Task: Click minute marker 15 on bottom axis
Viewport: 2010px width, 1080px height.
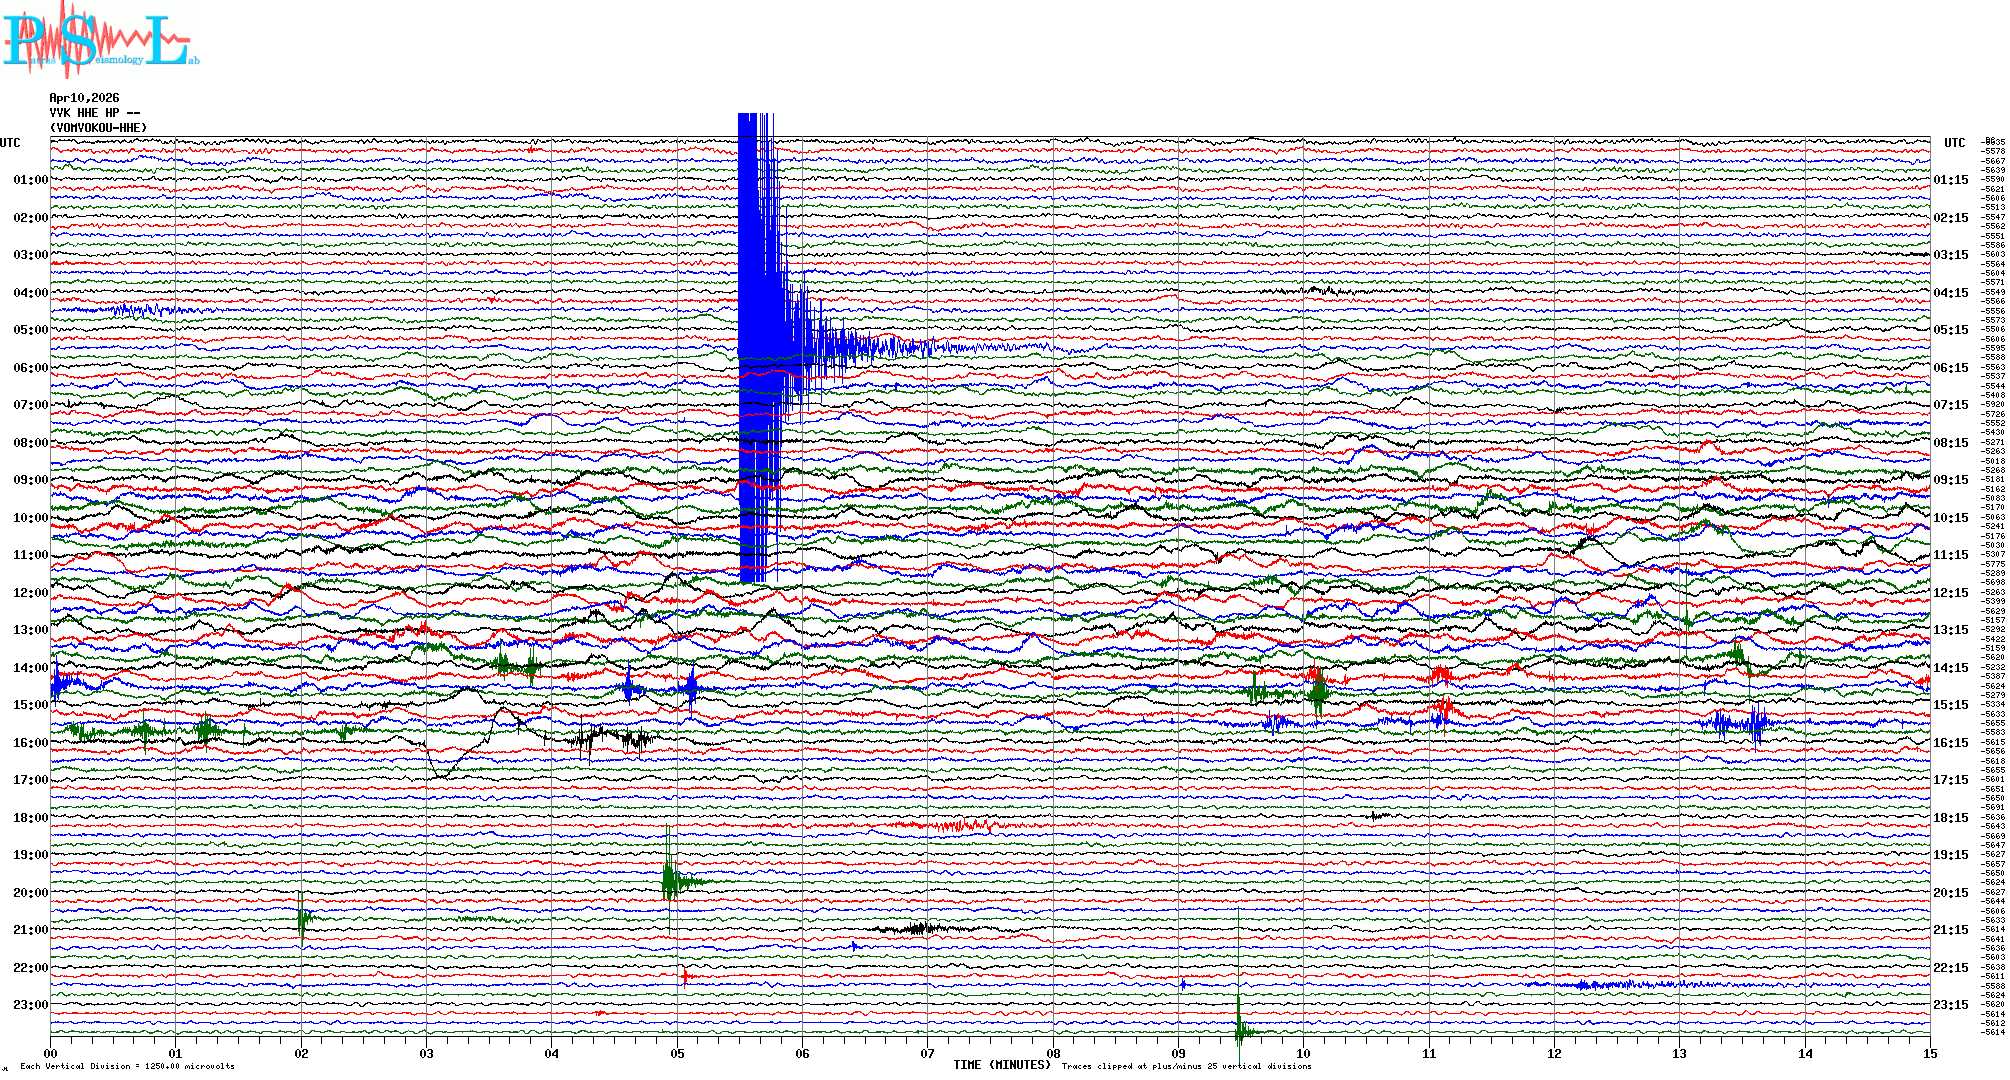Action: click(1929, 1054)
